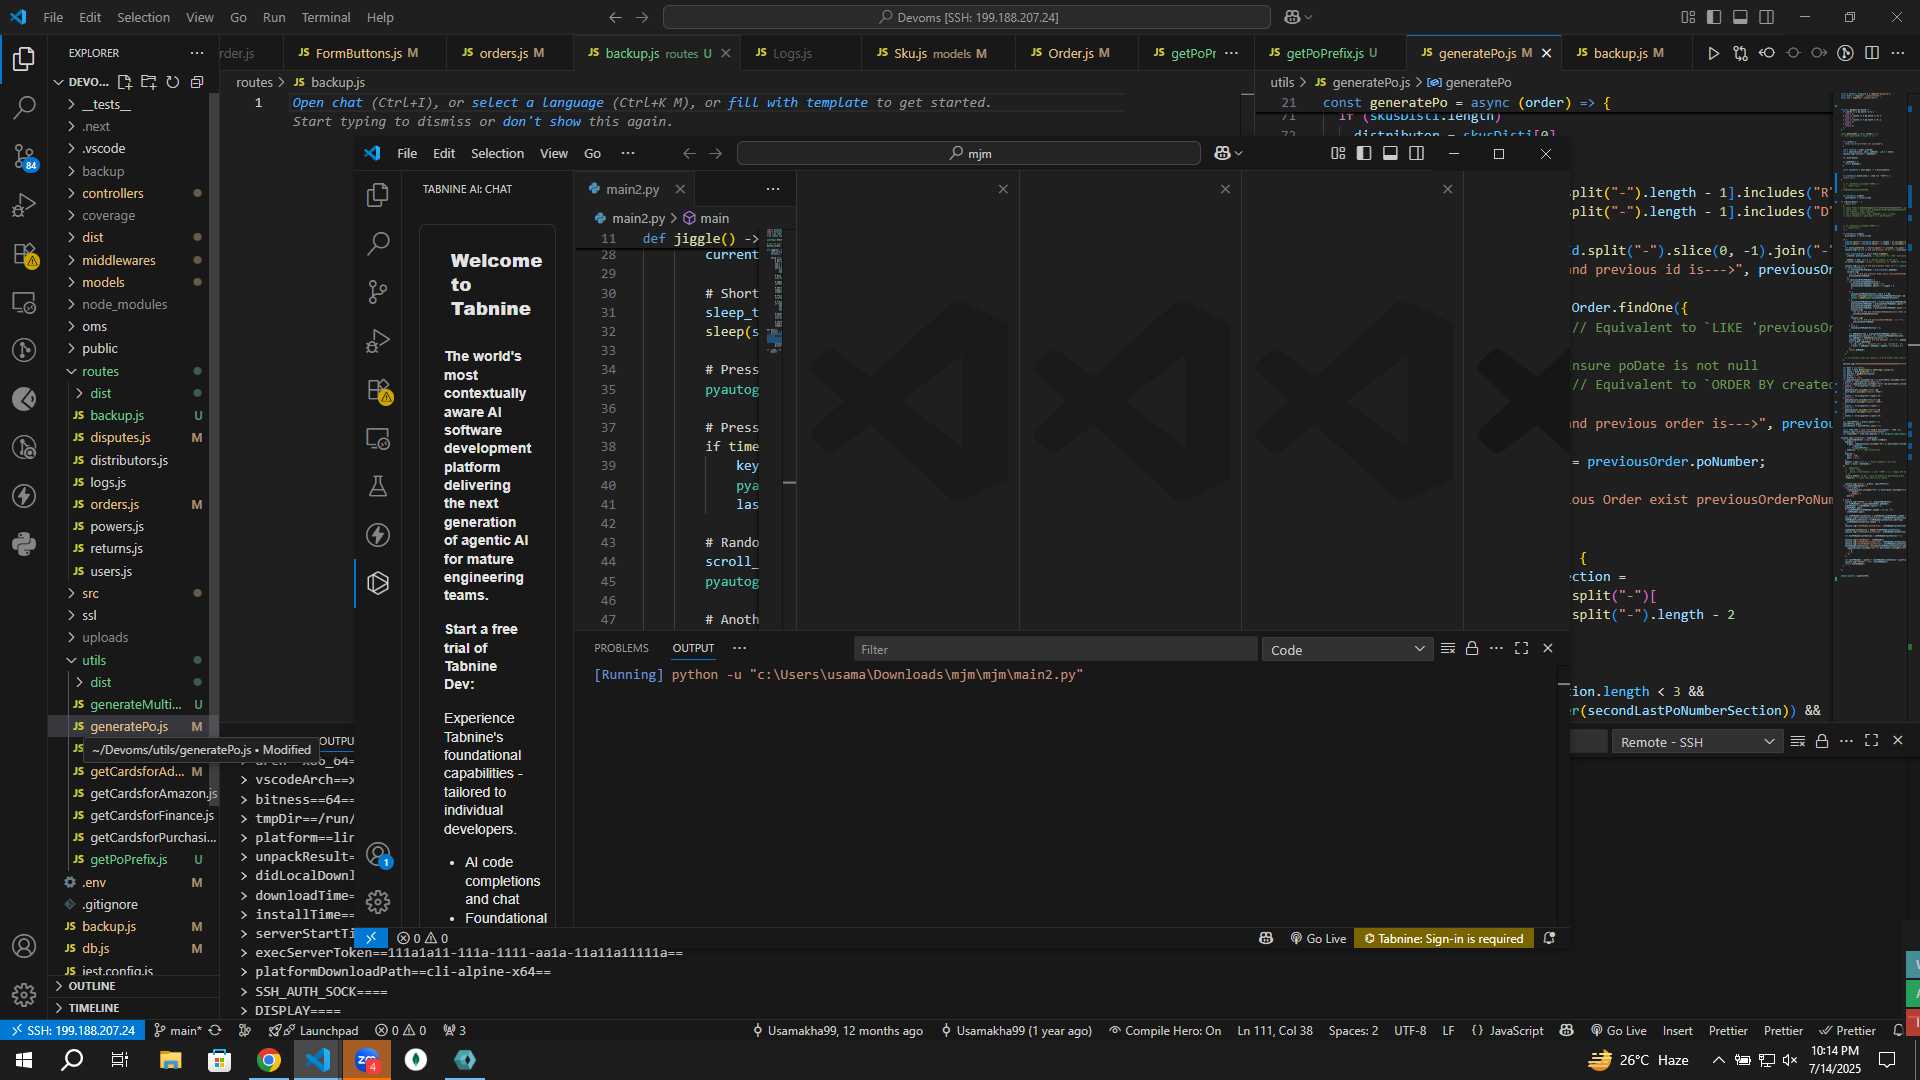Switch to FormButtons.js editor tab
Image resolution: width=1920 pixels, height=1080 pixels.
(x=360, y=53)
